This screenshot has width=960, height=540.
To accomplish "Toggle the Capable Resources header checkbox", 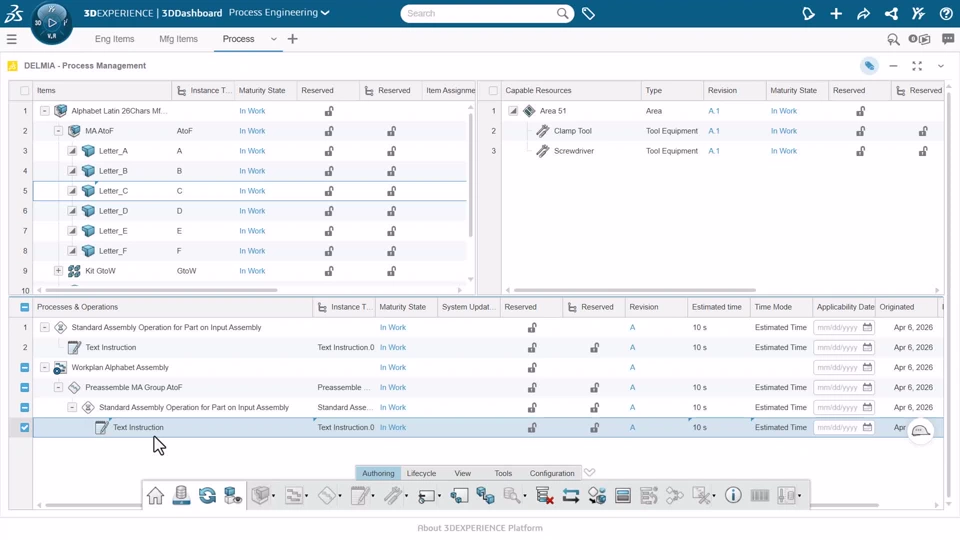I will 493,91.
